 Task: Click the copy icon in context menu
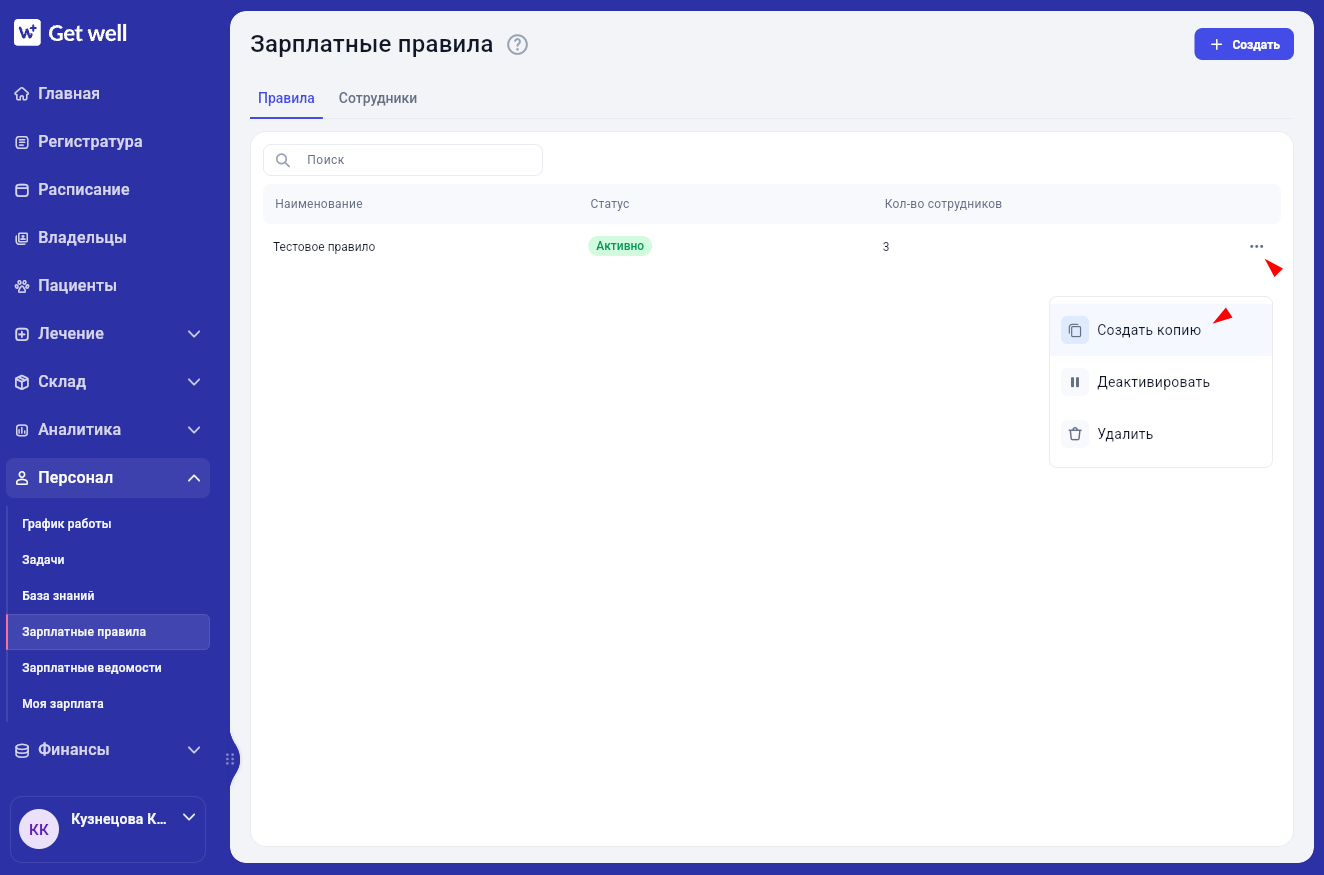click(x=1075, y=330)
